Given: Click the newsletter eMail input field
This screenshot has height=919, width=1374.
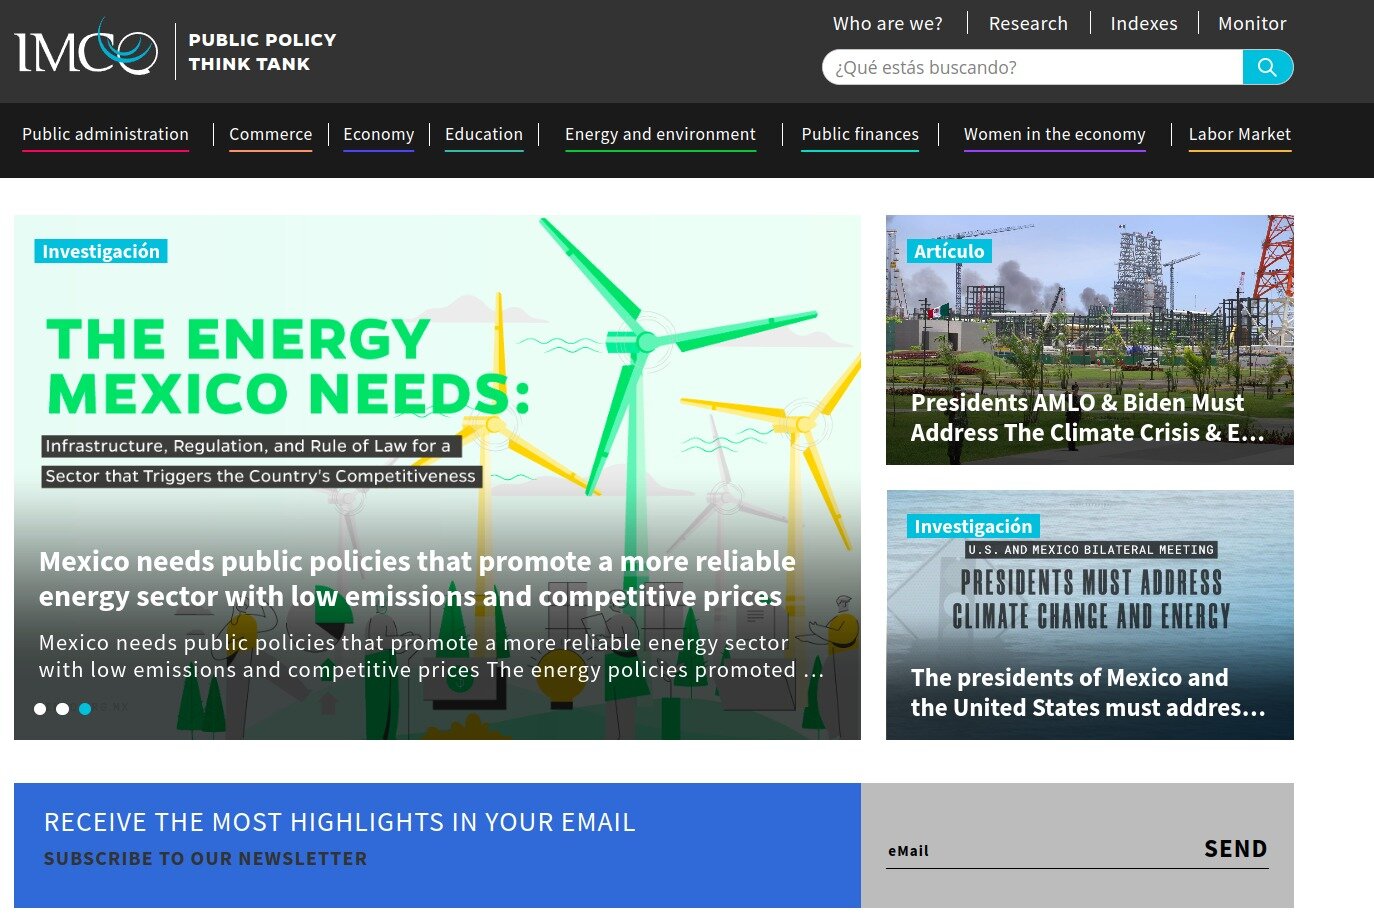Looking at the screenshot, I should 1040,851.
